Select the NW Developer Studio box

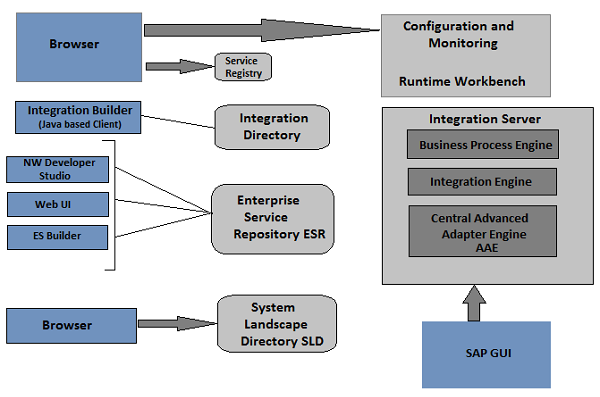click(57, 169)
